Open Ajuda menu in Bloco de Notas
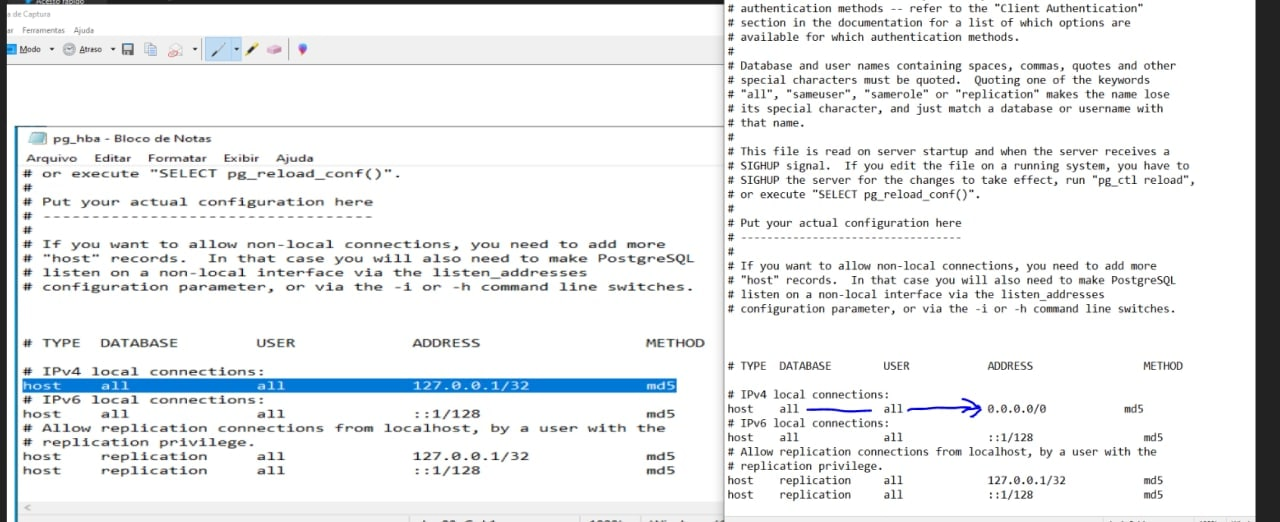1280x522 pixels. 295,158
